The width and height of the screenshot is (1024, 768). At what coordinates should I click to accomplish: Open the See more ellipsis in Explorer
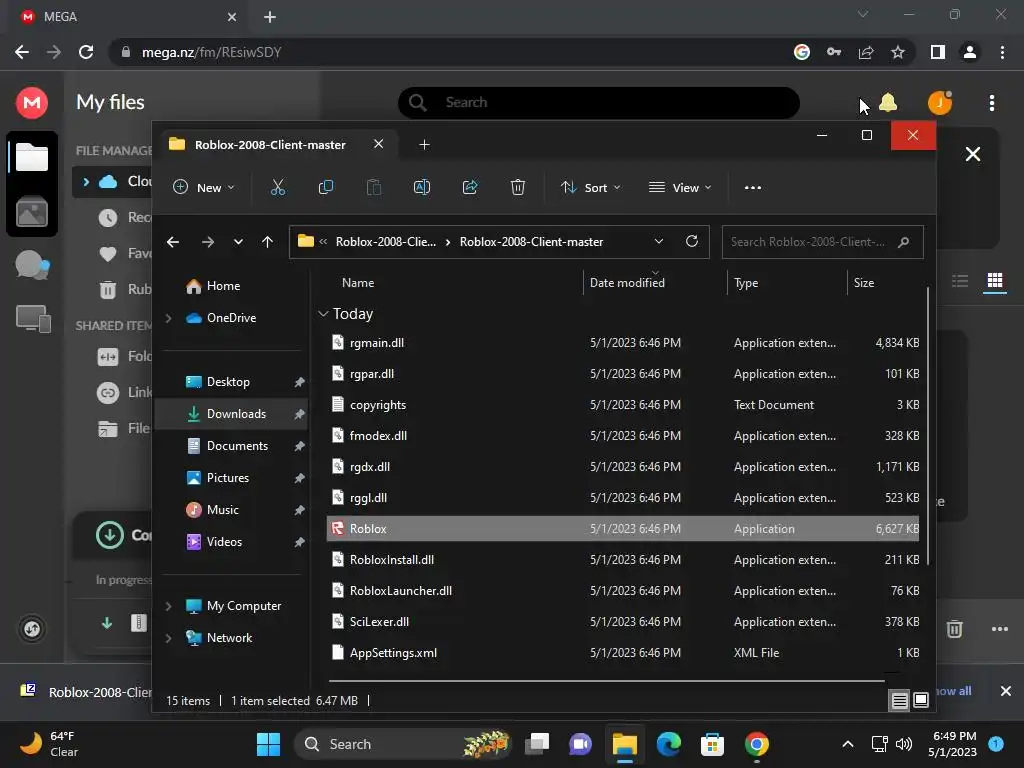752,187
